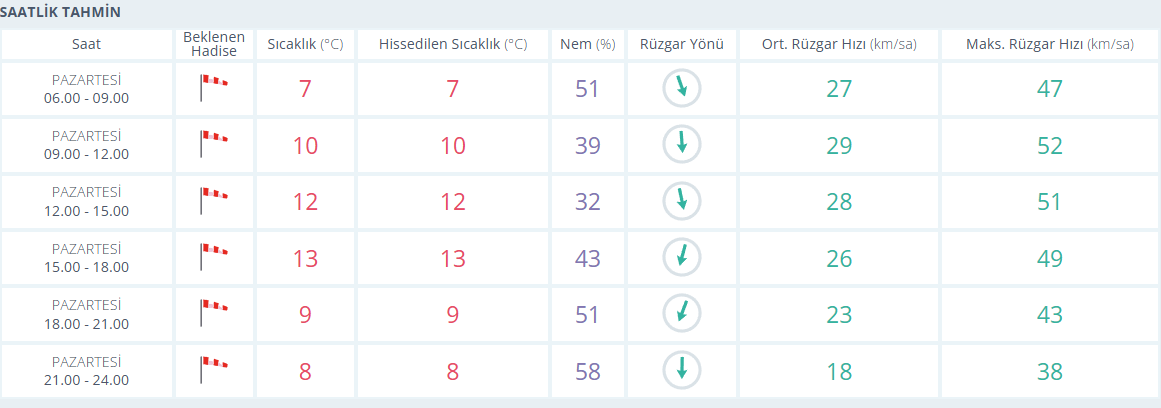1161x408 pixels.
Task: Click the windsock icon for 06.00 - 09.00
Action: [x=214, y=88]
